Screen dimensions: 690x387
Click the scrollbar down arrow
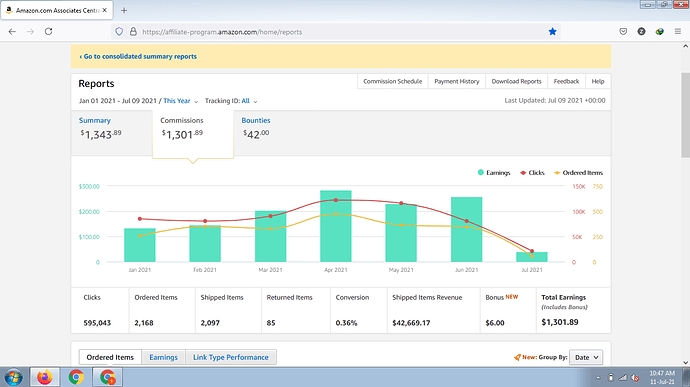[x=685, y=362]
